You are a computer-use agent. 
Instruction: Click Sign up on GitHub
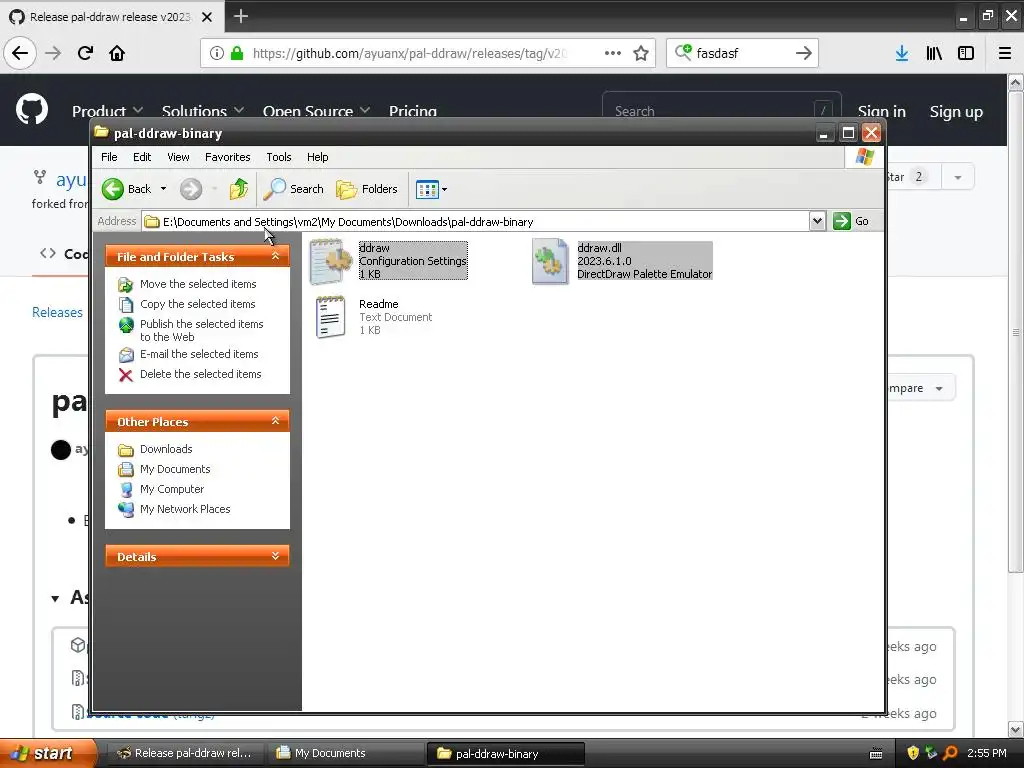[956, 112]
